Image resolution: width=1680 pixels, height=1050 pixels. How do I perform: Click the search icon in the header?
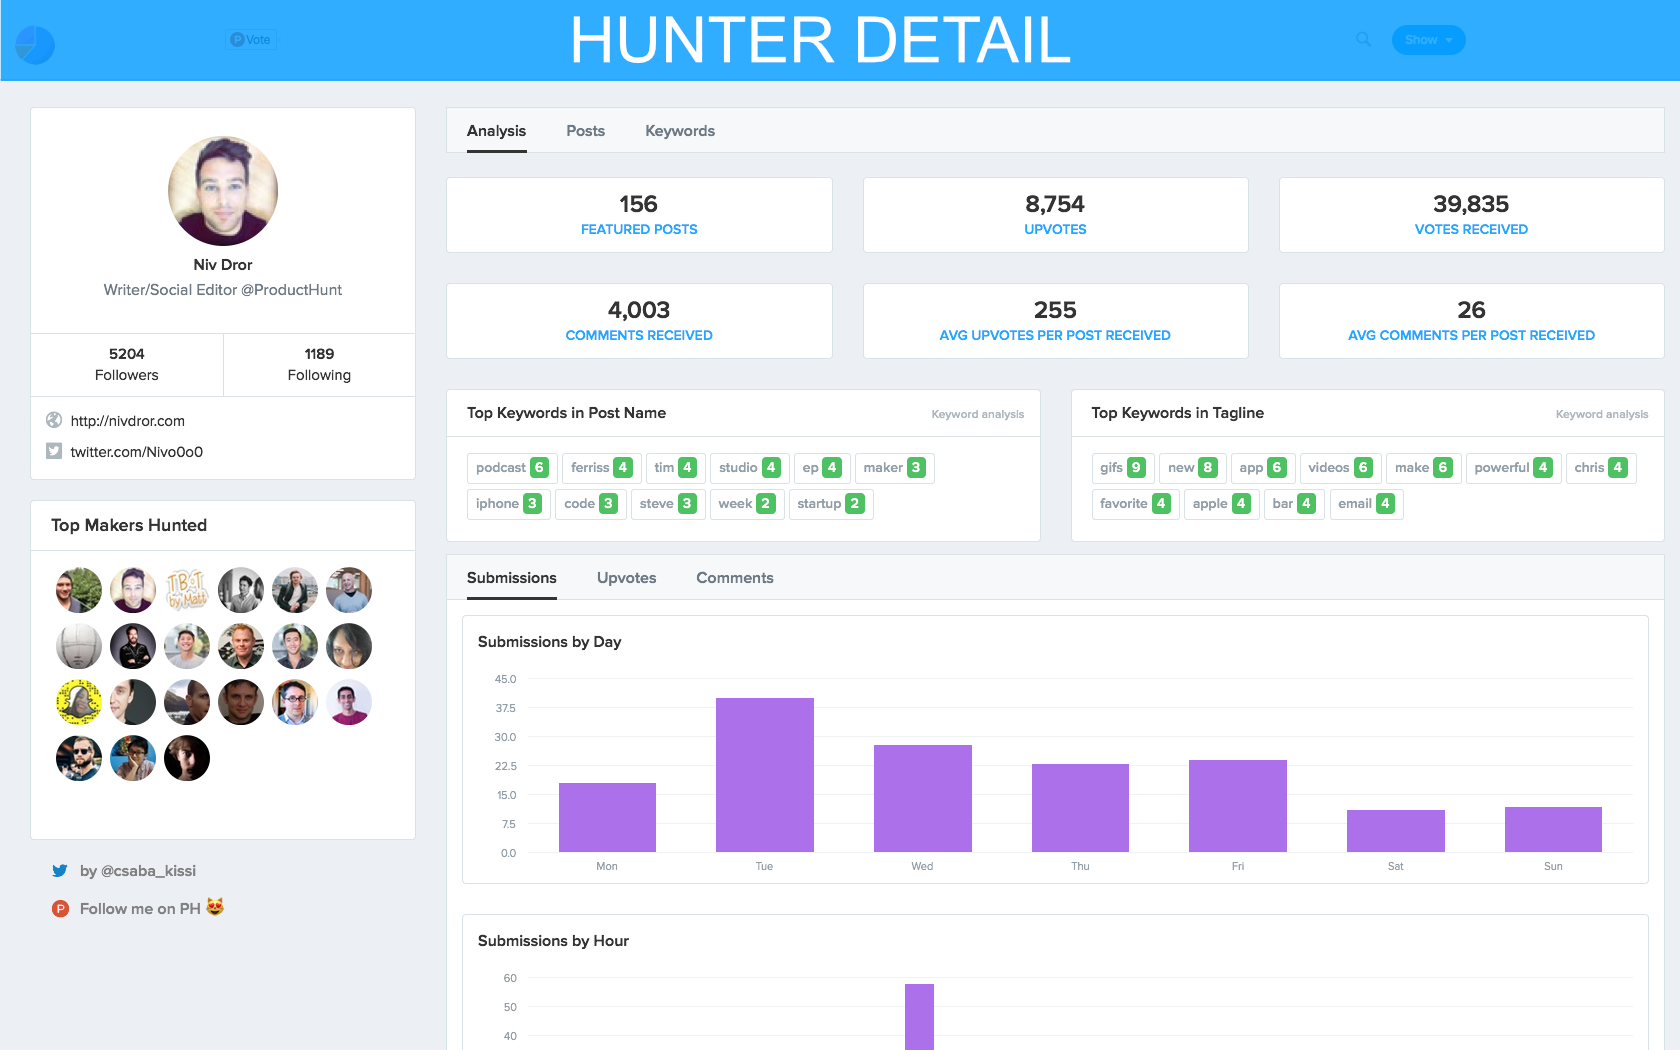coord(1363,39)
